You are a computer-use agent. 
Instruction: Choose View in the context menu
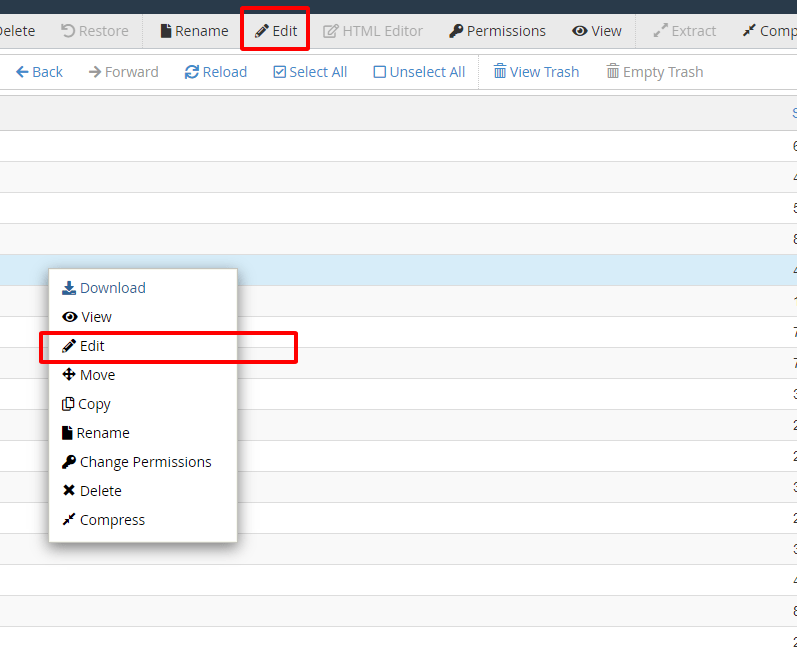click(86, 317)
